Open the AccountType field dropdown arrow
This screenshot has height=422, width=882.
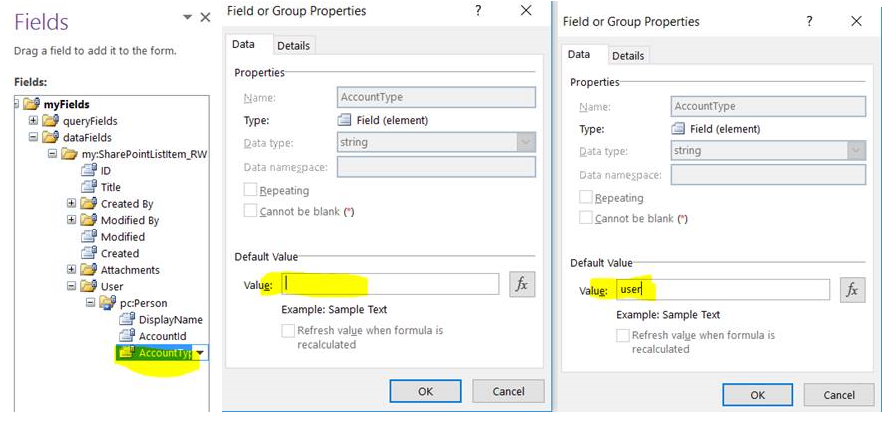click(x=201, y=353)
